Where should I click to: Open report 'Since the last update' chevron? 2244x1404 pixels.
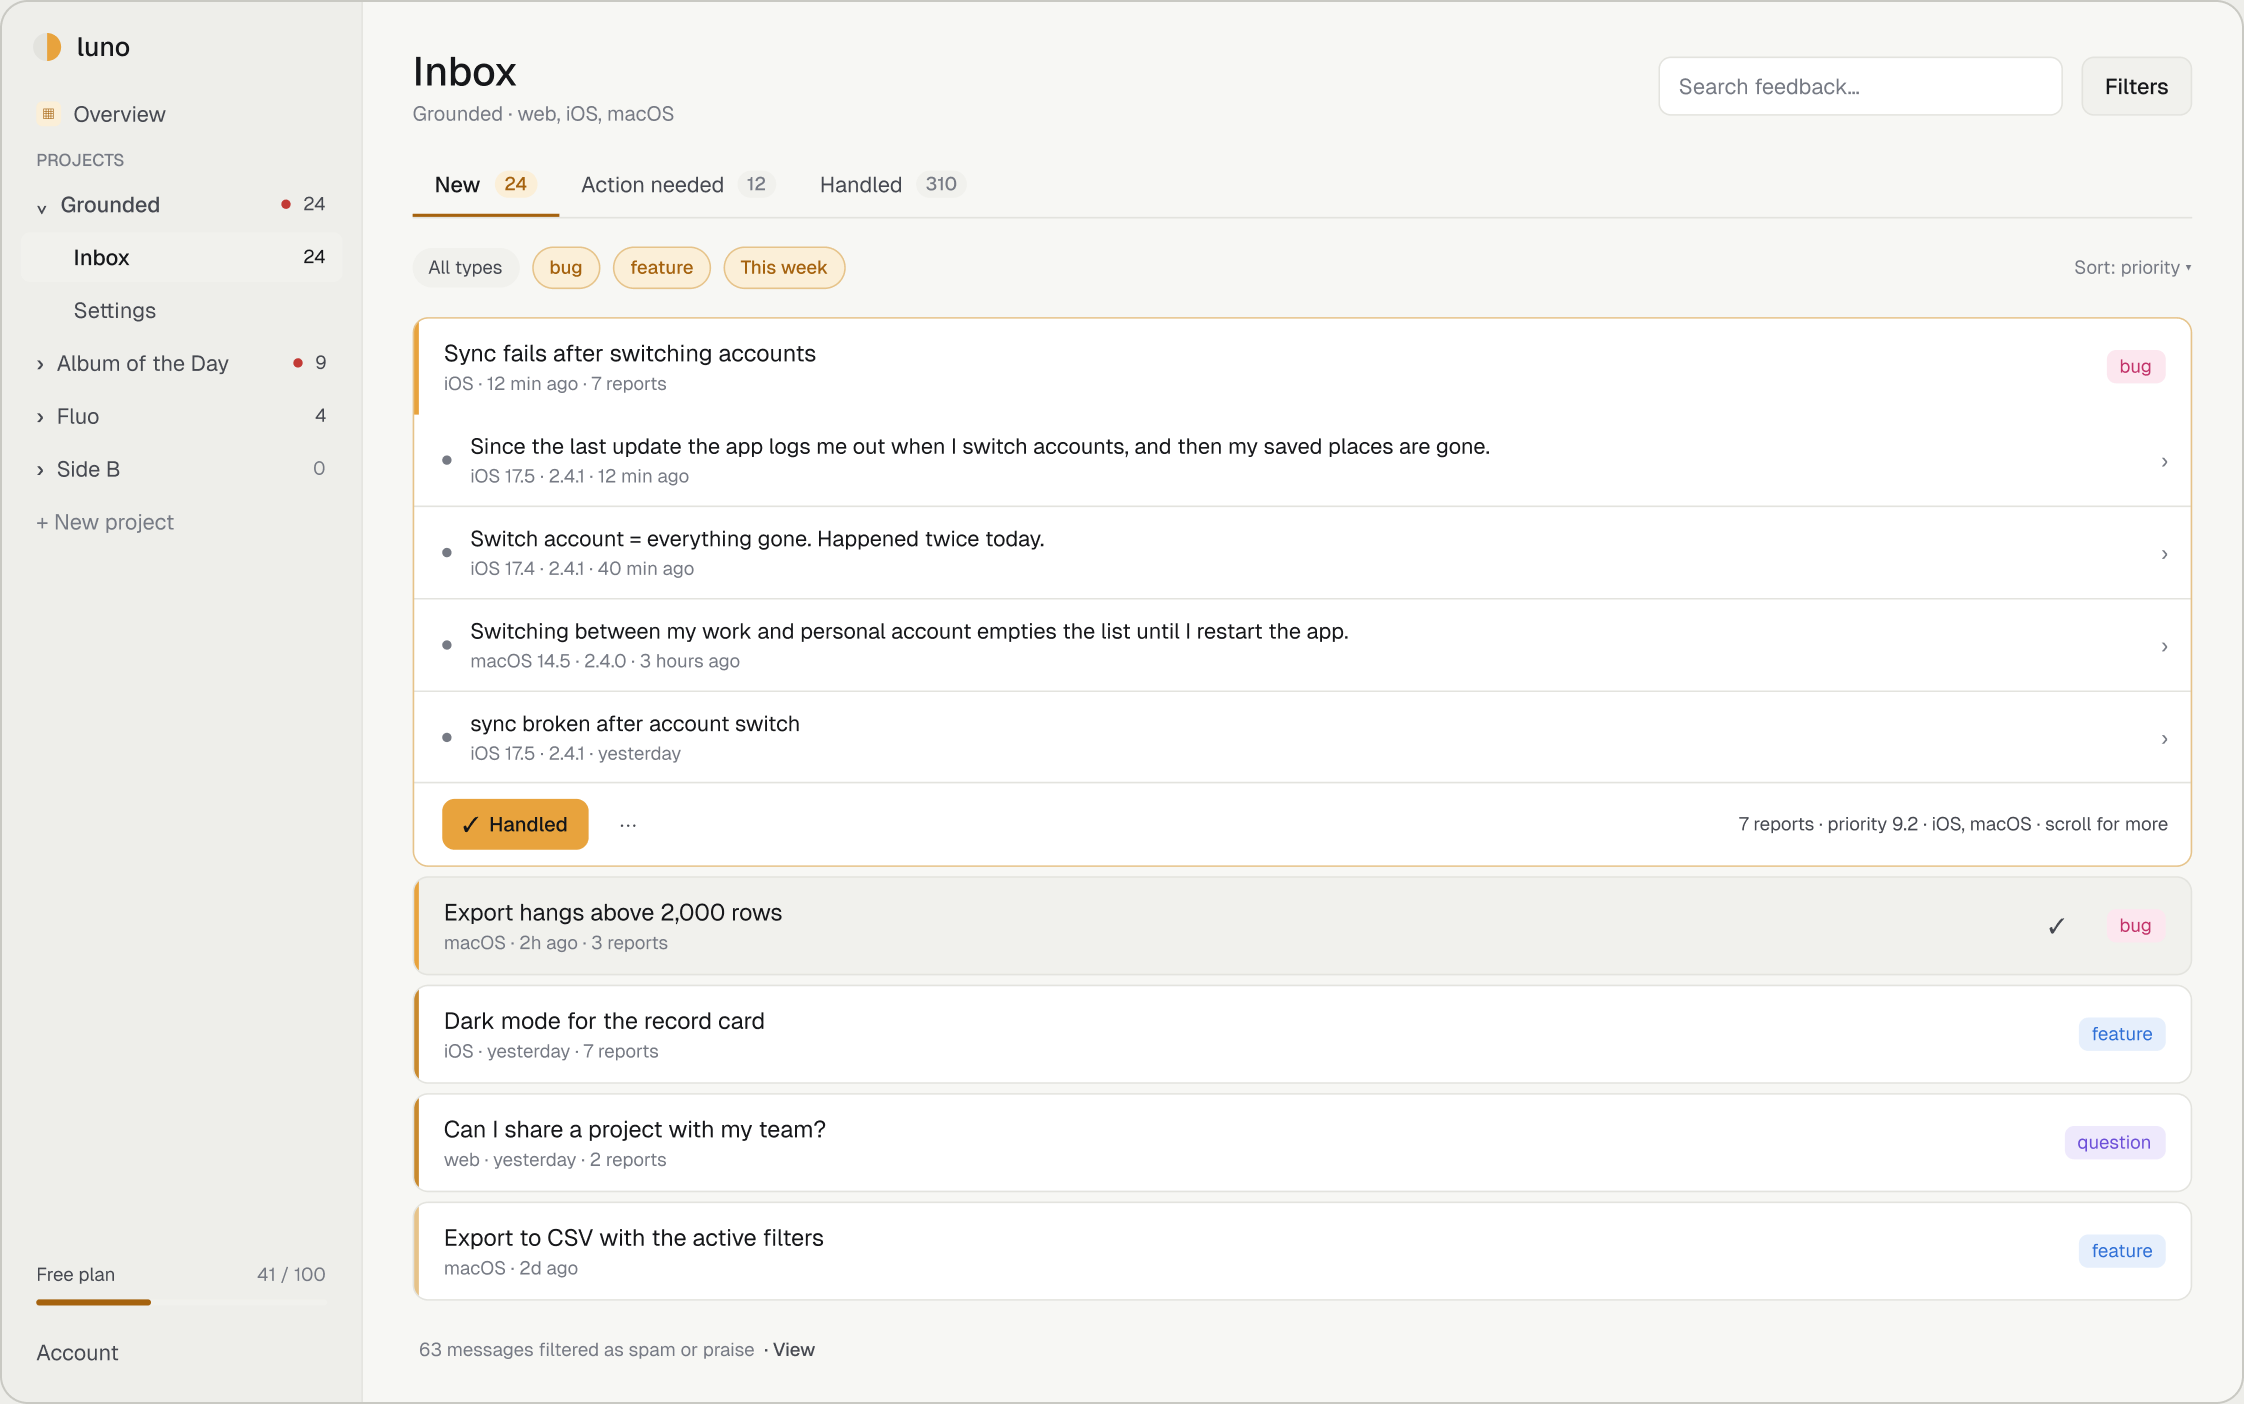pyautogui.click(x=2164, y=462)
